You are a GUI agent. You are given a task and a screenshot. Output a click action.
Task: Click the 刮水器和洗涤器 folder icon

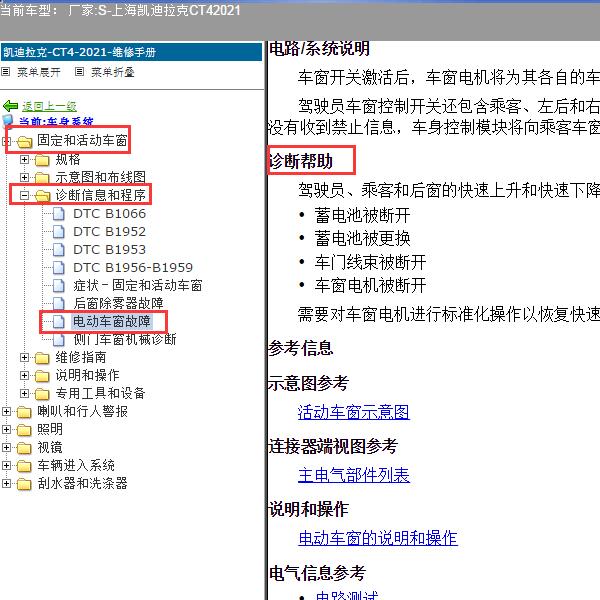[24, 484]
